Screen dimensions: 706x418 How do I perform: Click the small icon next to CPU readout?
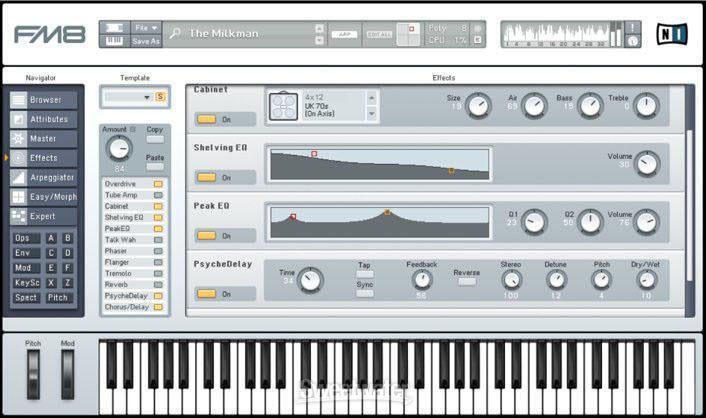(x=478, y=40)
